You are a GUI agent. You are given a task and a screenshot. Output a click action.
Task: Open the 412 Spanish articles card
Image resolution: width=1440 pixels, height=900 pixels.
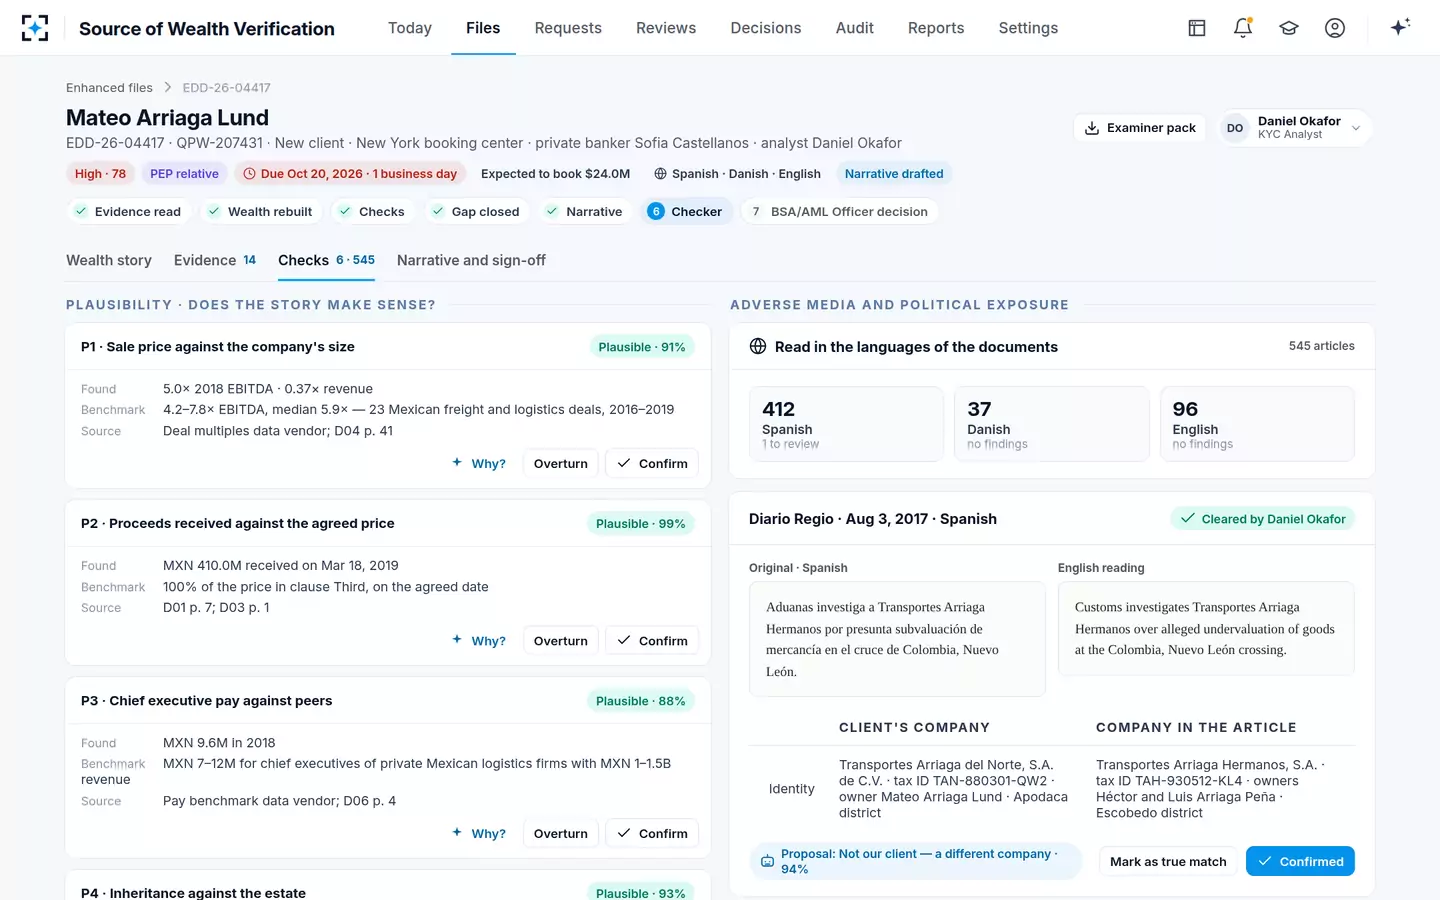[846, 424]
